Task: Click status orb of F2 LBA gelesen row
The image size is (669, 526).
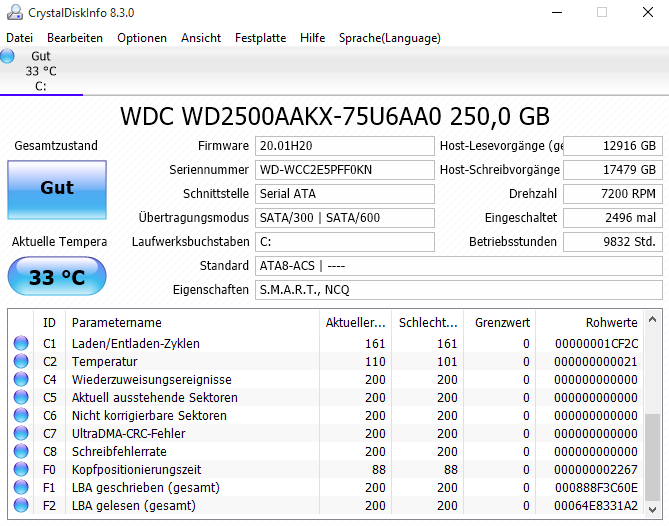Action: pyautogui.click(x=21, y=506)
